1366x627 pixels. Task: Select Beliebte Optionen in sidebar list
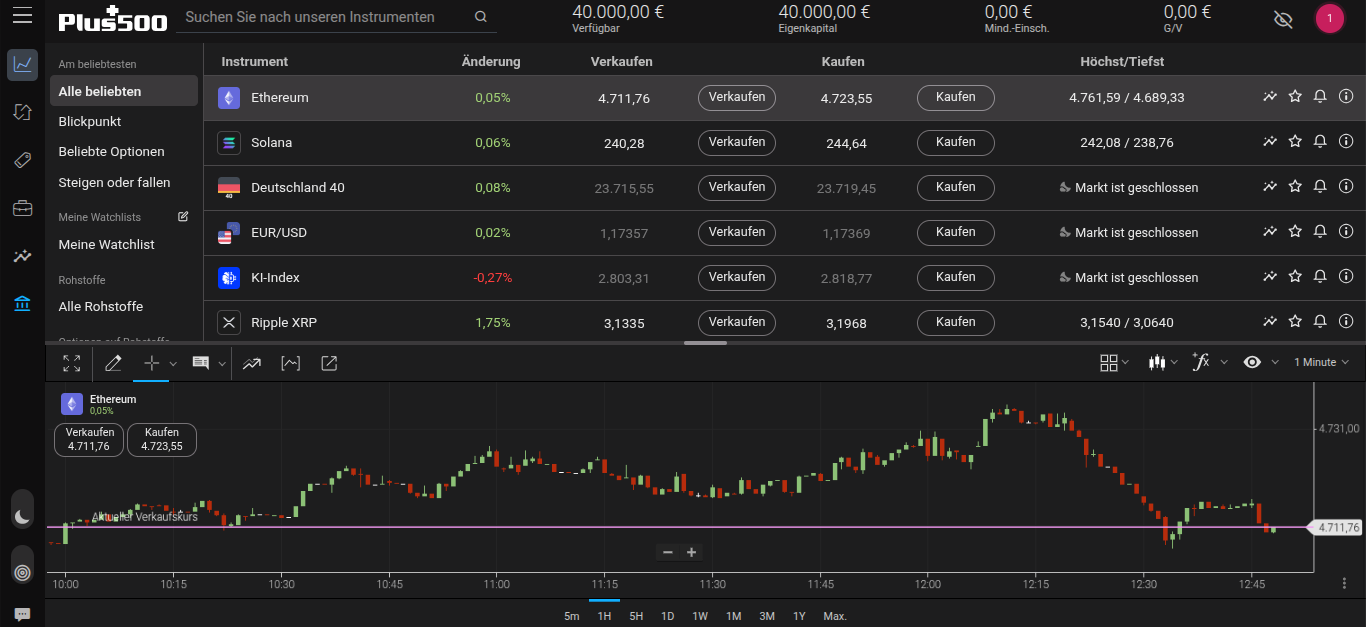coord(112,152)
